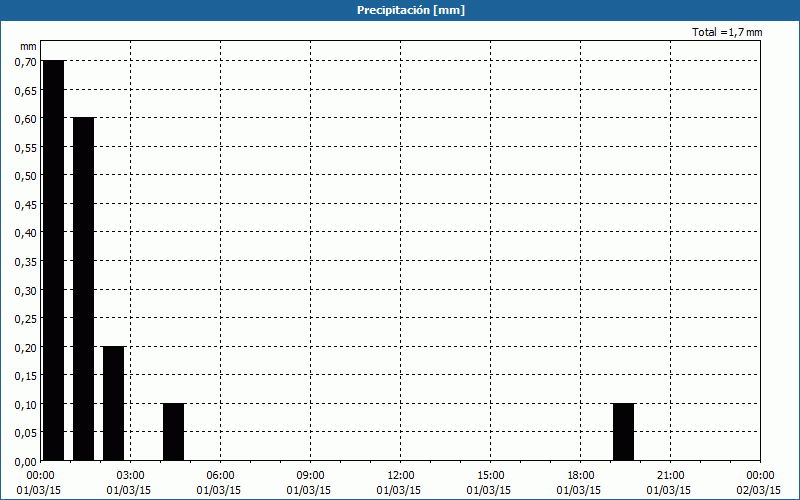Click the 0,35 y-axis label
Viewport: 800px width, 500px height.
pyautogui.click(x=26, y=262)
